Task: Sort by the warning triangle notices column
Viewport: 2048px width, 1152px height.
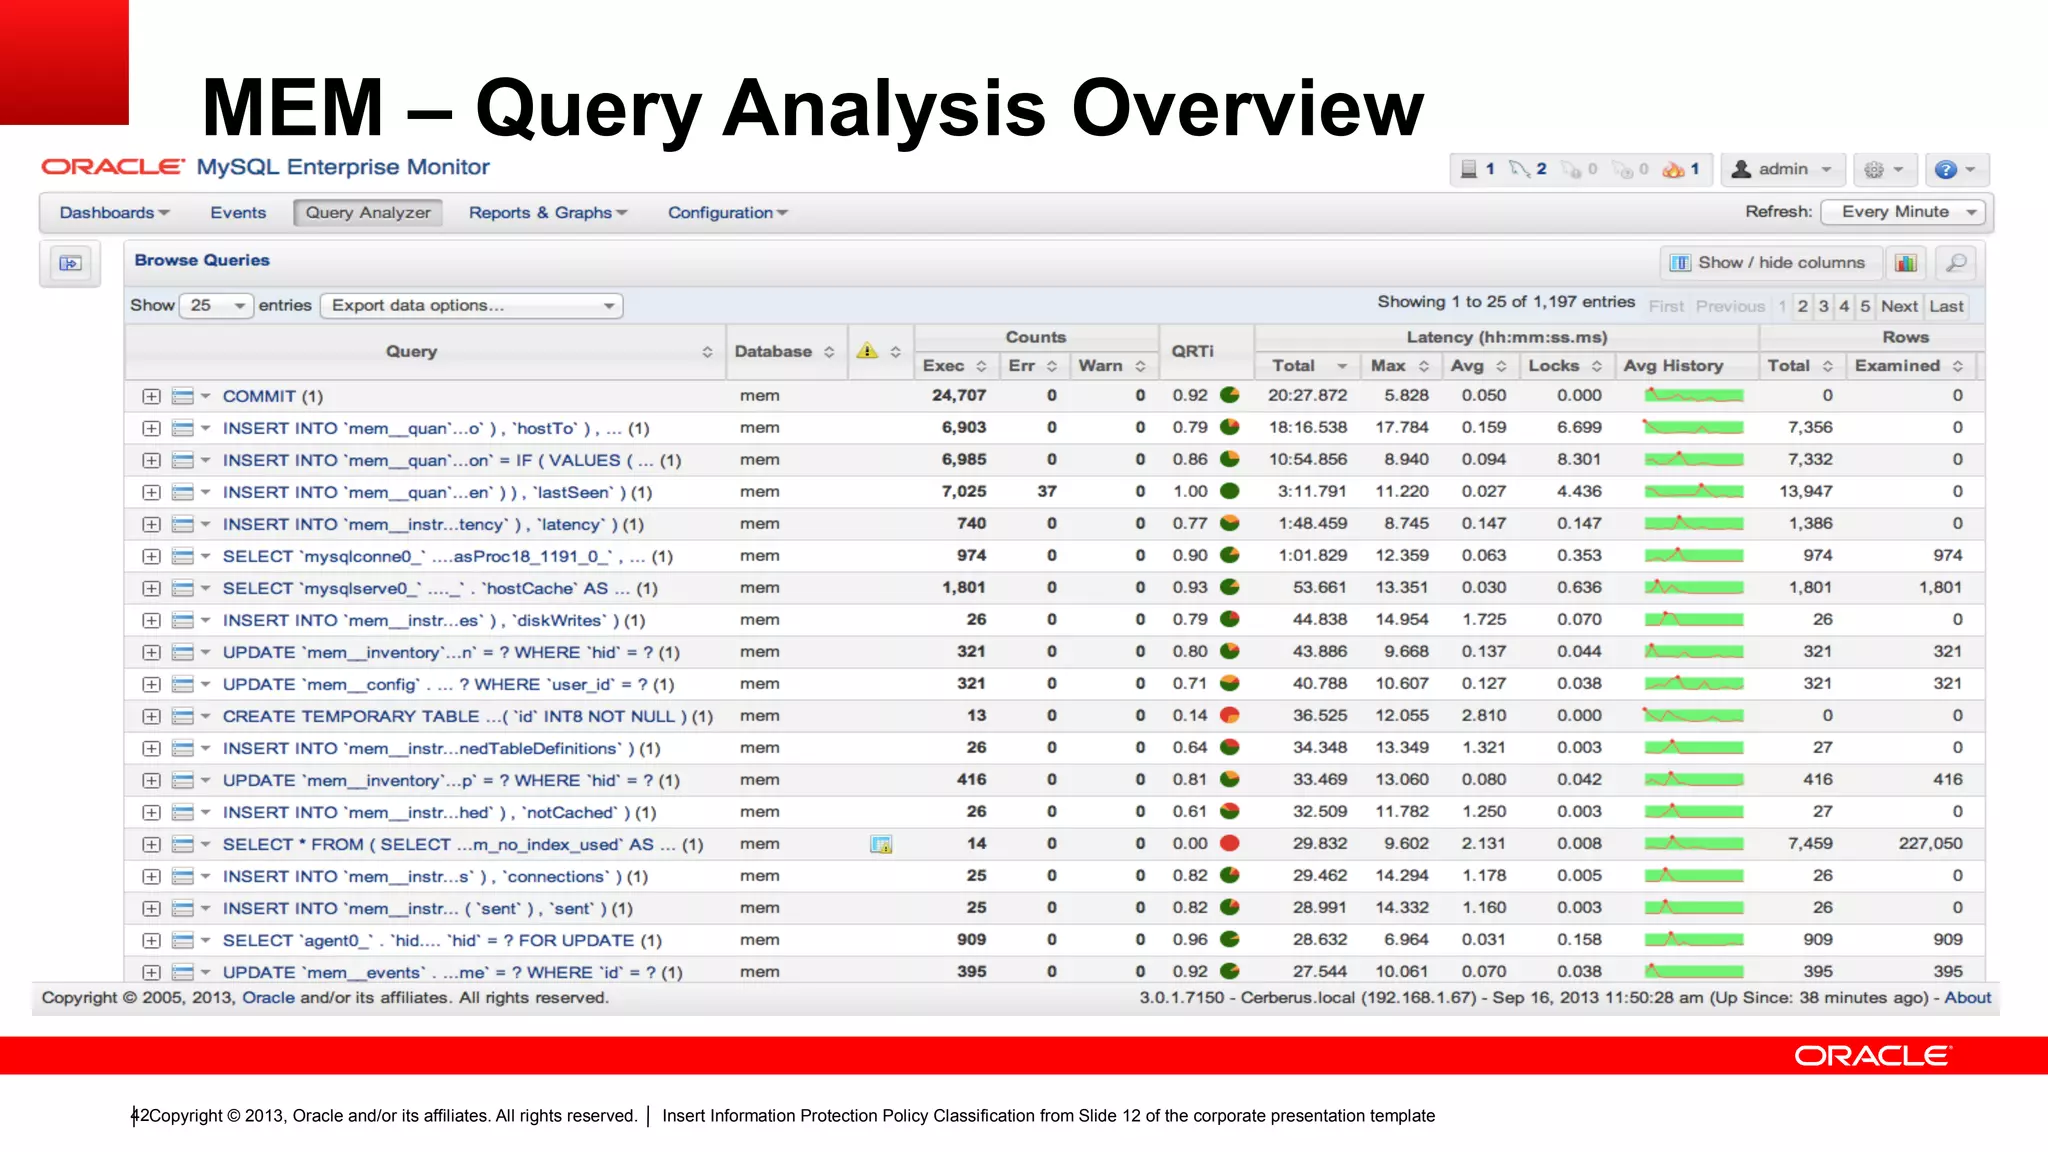Action: (x=880, y=351)
